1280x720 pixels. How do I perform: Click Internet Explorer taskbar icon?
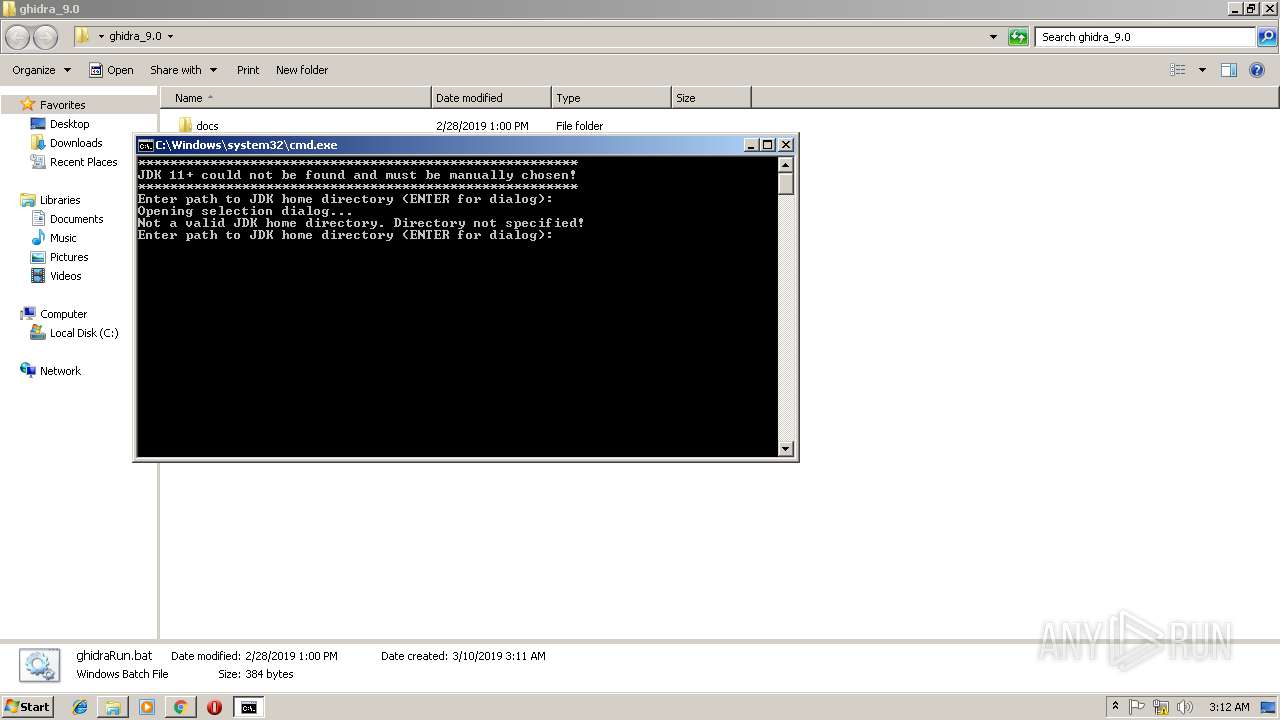[x=80, y=707]
